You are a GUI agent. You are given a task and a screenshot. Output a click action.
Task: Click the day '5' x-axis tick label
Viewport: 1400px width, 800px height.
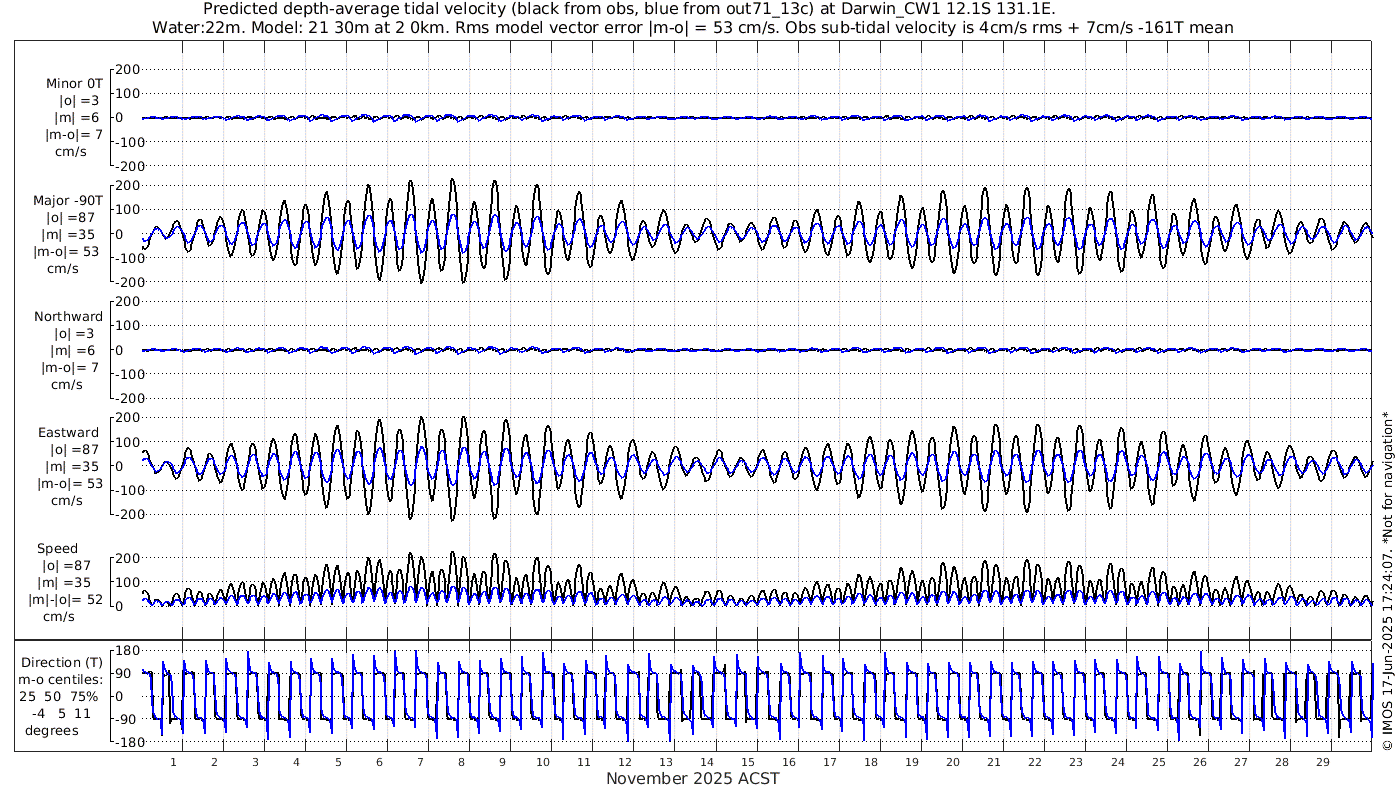tap(338, 762)
